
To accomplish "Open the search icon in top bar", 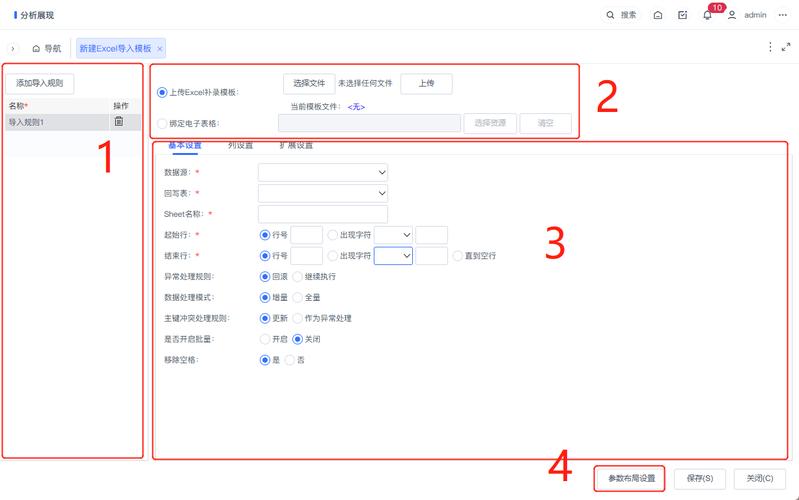I will pyautogui.click(x=610, y=15).
